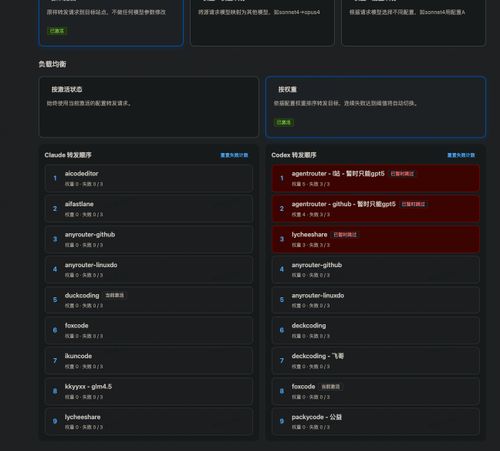
Task: Click the red lycheeshare row in Codex list
Action: [x=376, y=239]
